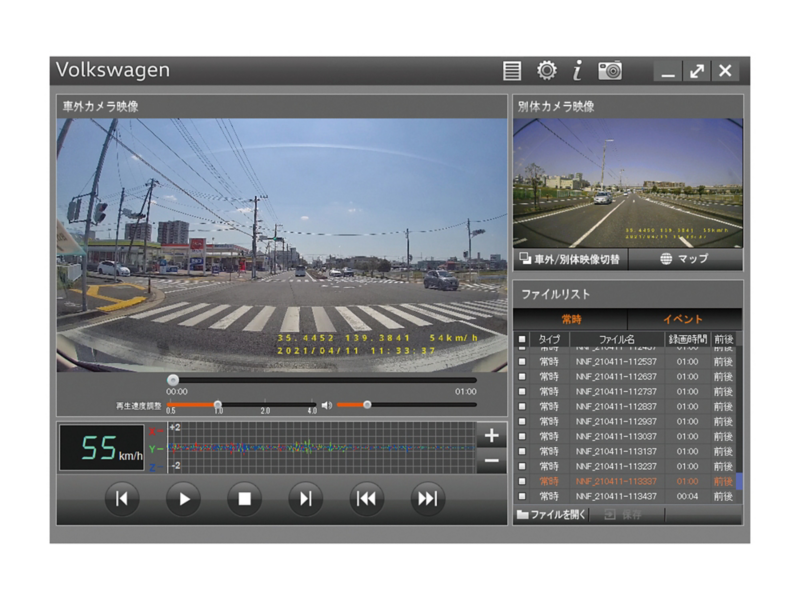Zoom out the G-sensor graph with minus
800x600 pixels.
pos(491,461)
